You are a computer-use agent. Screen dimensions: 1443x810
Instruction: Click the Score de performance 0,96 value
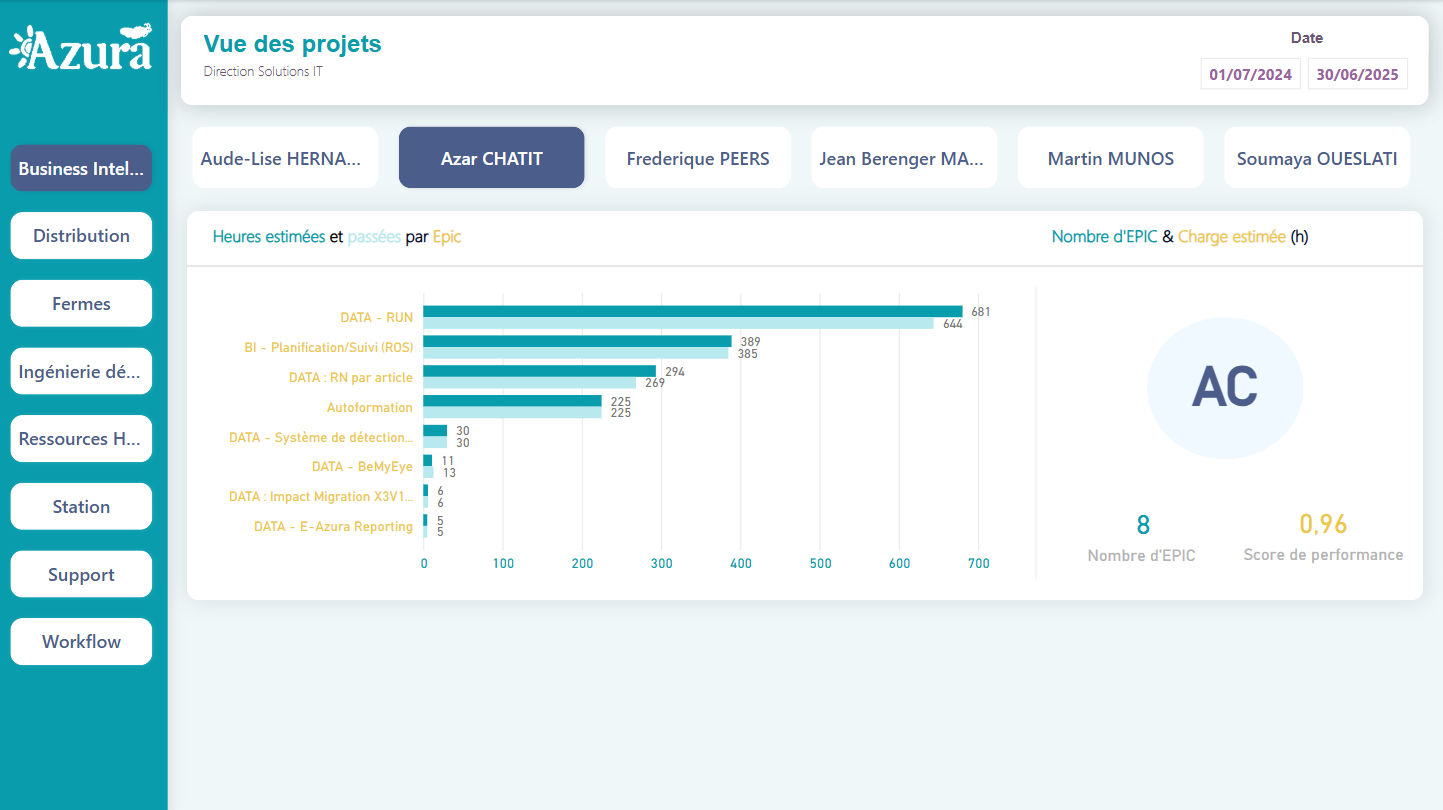click(1323, 524)
